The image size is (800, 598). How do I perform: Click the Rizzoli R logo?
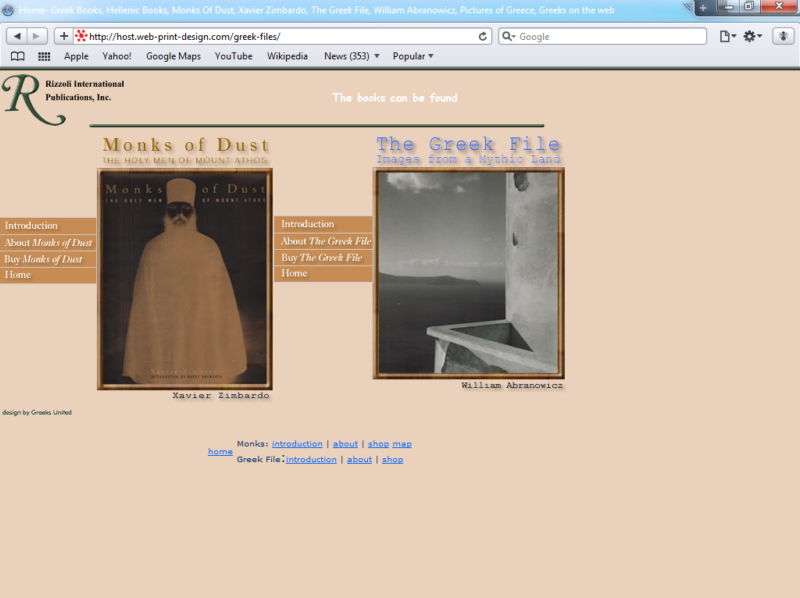tap(34, 100)
